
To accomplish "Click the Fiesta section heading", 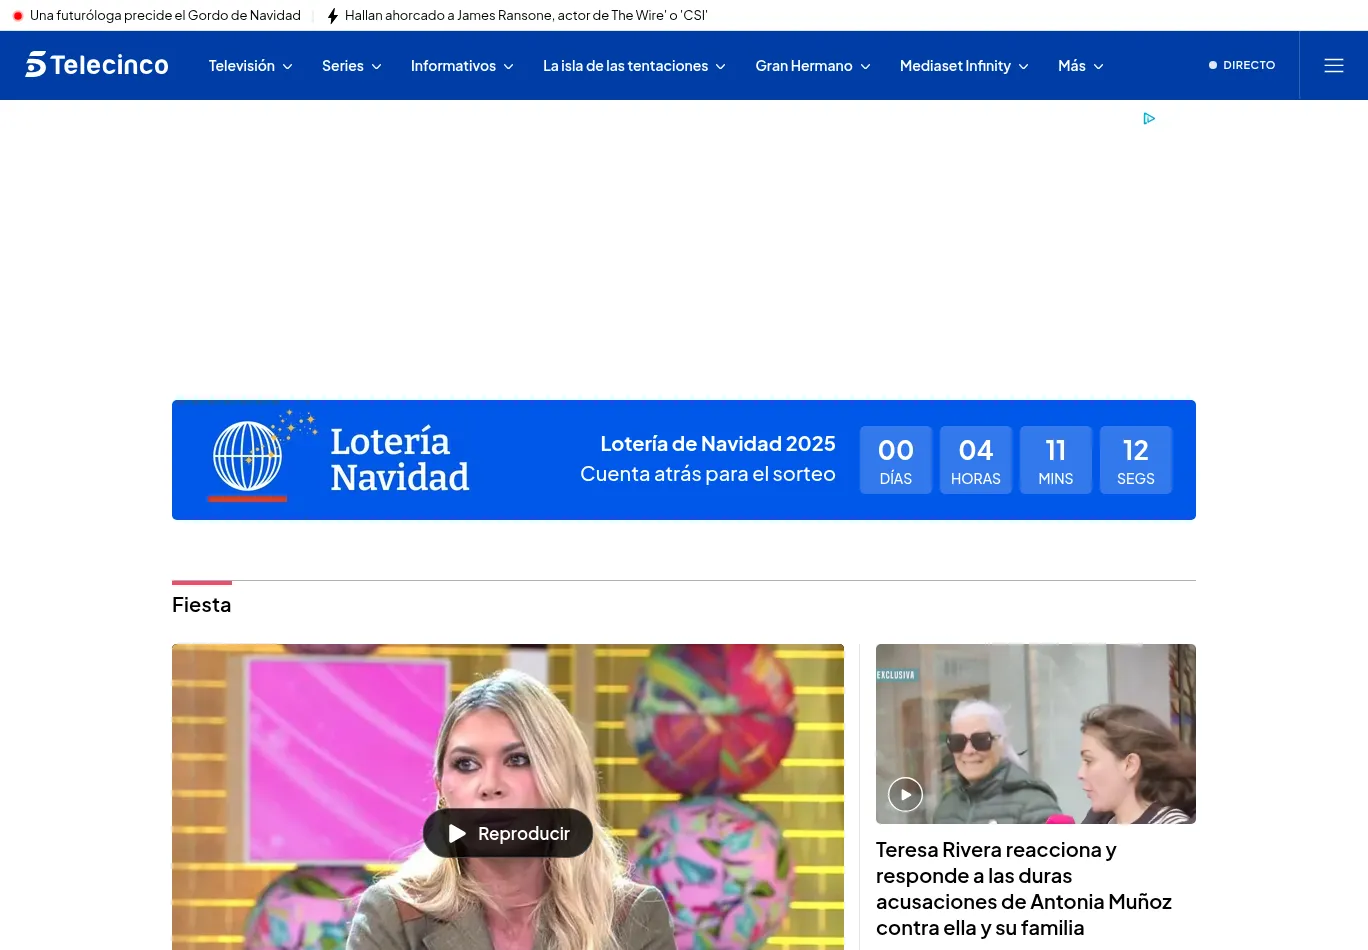I will 201,605.
